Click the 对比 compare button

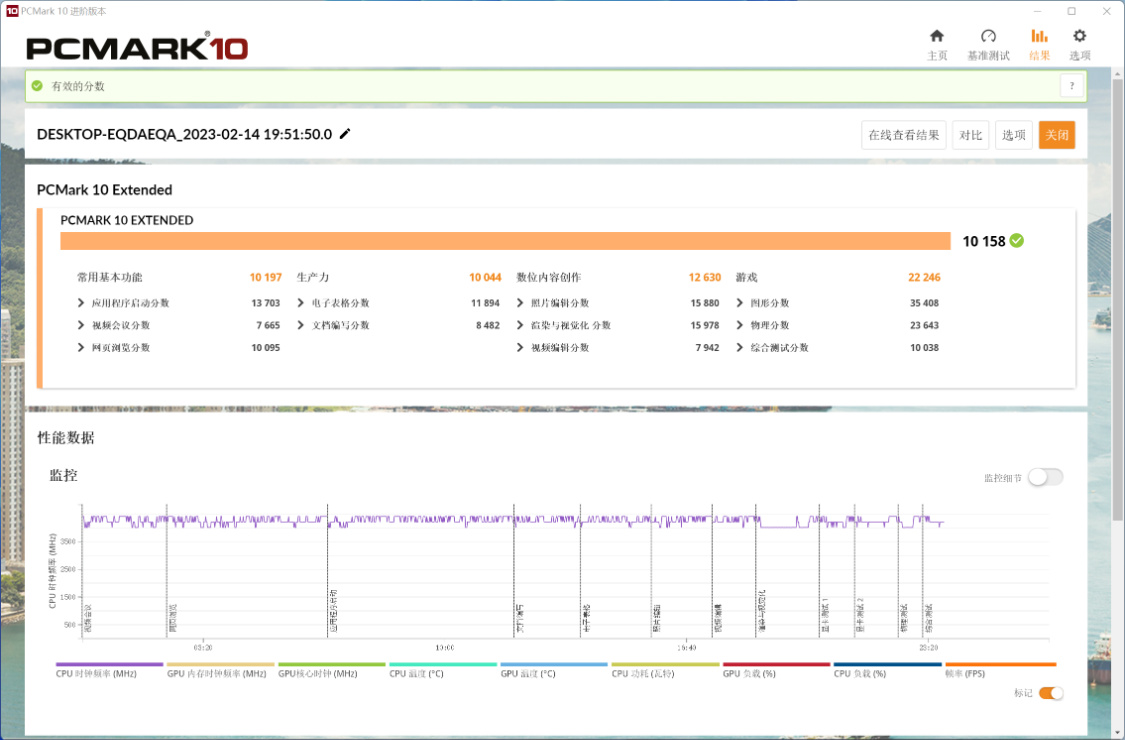coord(970,135)
